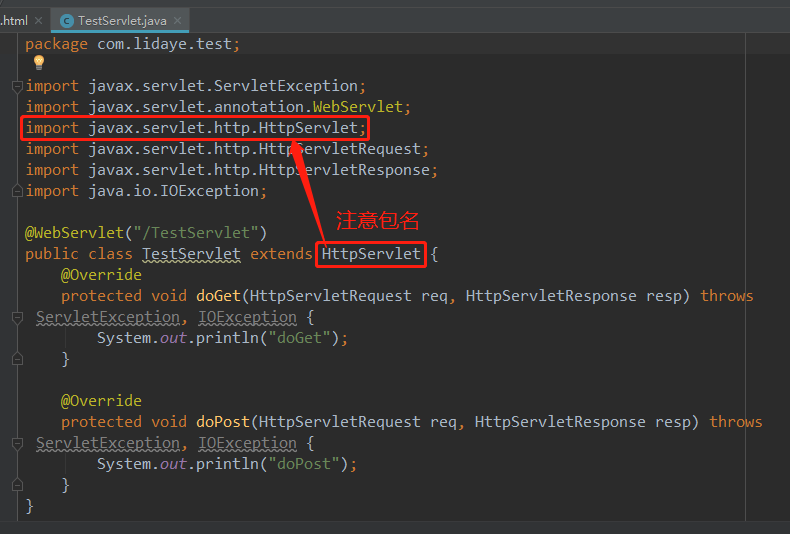Image resolution: width=790 pixels, height=534 pixels.
Task: Click HttpServlet in the import statement
Action: click(308, 128)
